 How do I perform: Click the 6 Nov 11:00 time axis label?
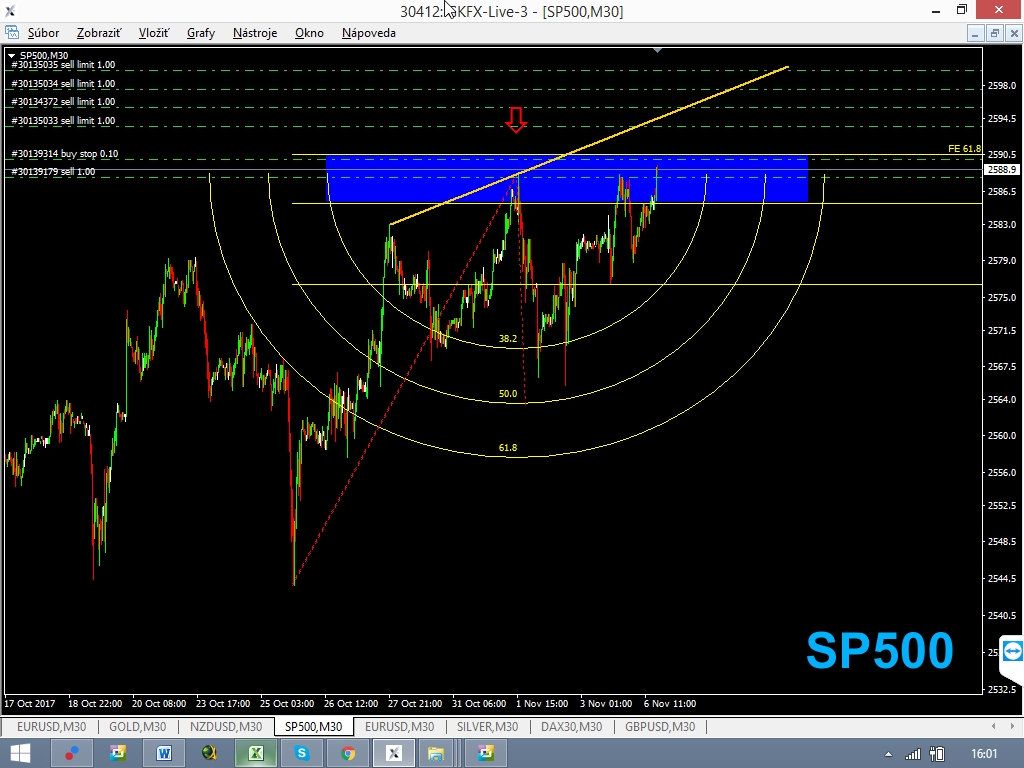(x=669, y=703)
